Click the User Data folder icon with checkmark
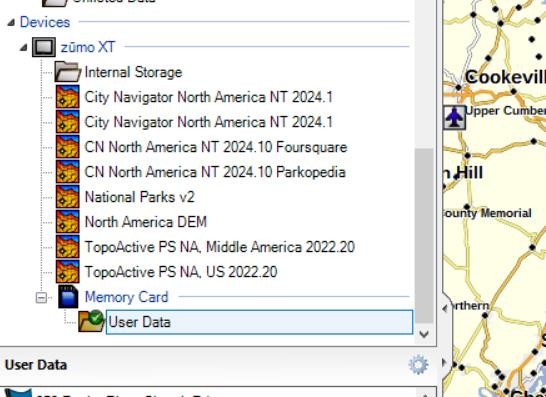 coord(91,321)
